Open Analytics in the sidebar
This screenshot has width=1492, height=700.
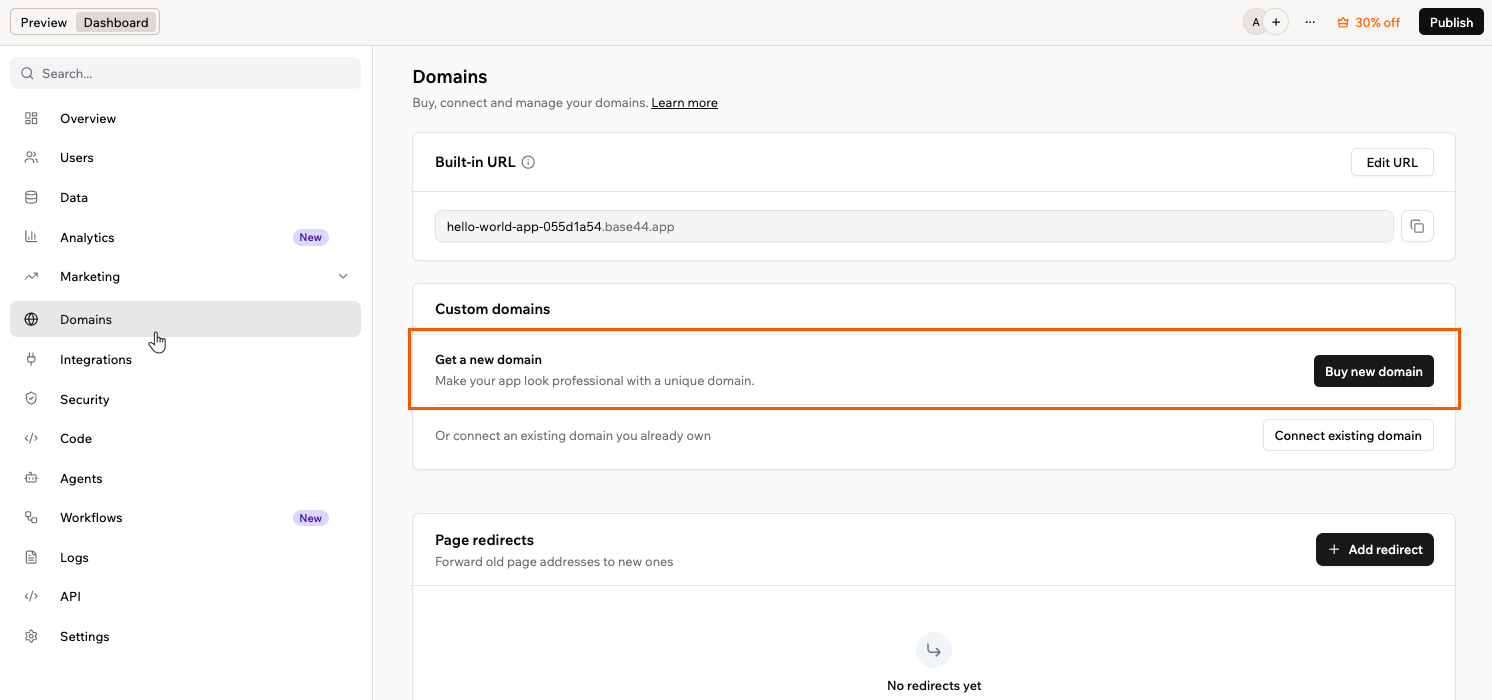[x=185, y=237]
